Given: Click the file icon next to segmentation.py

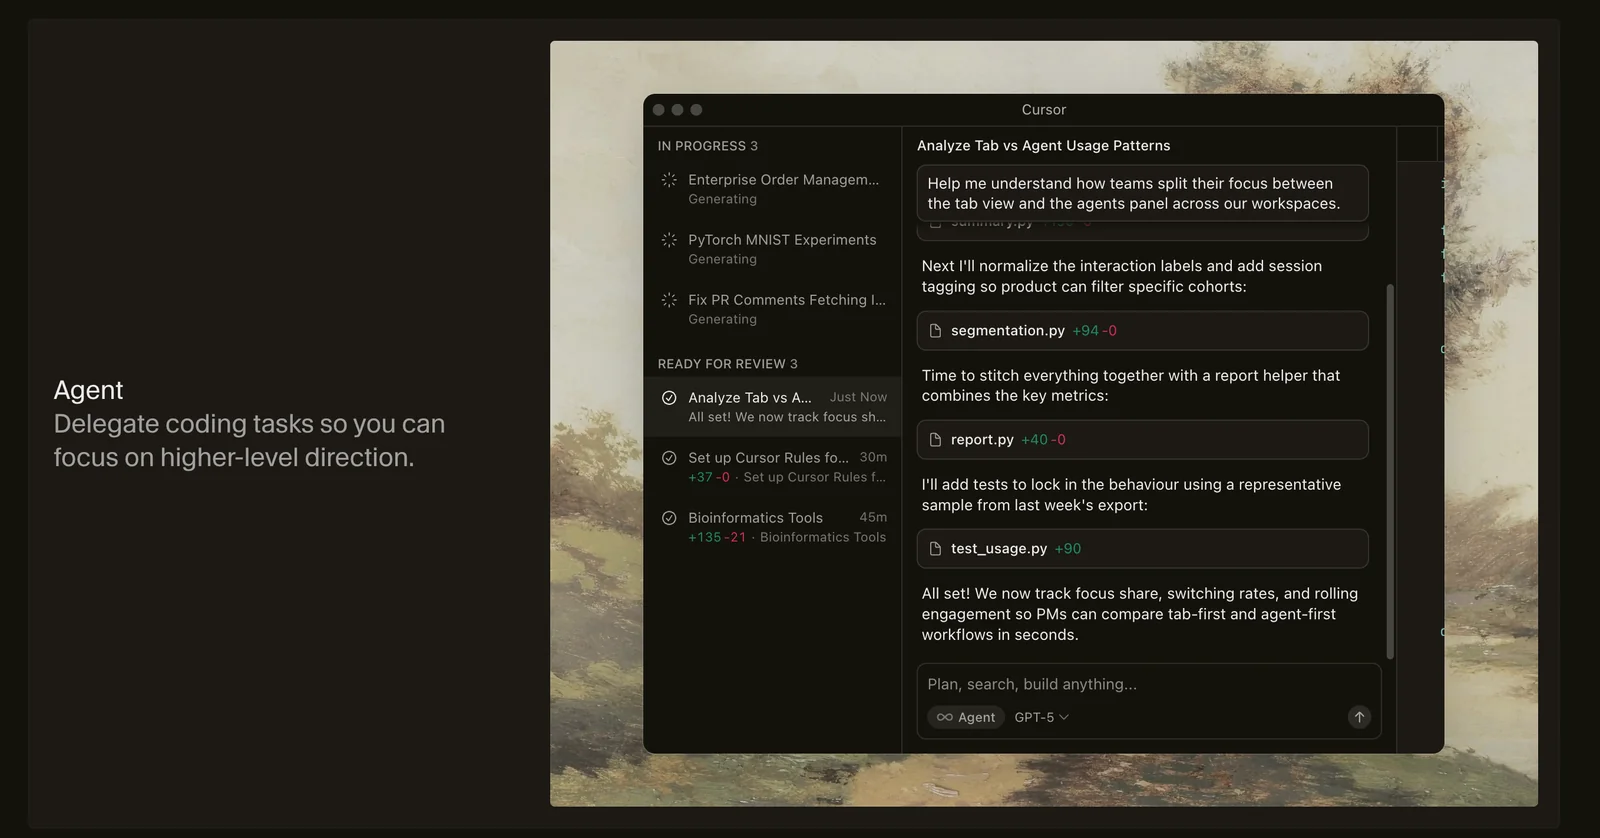Looking at the screenshot, I should pyautogui.click(x=936, y=331).
